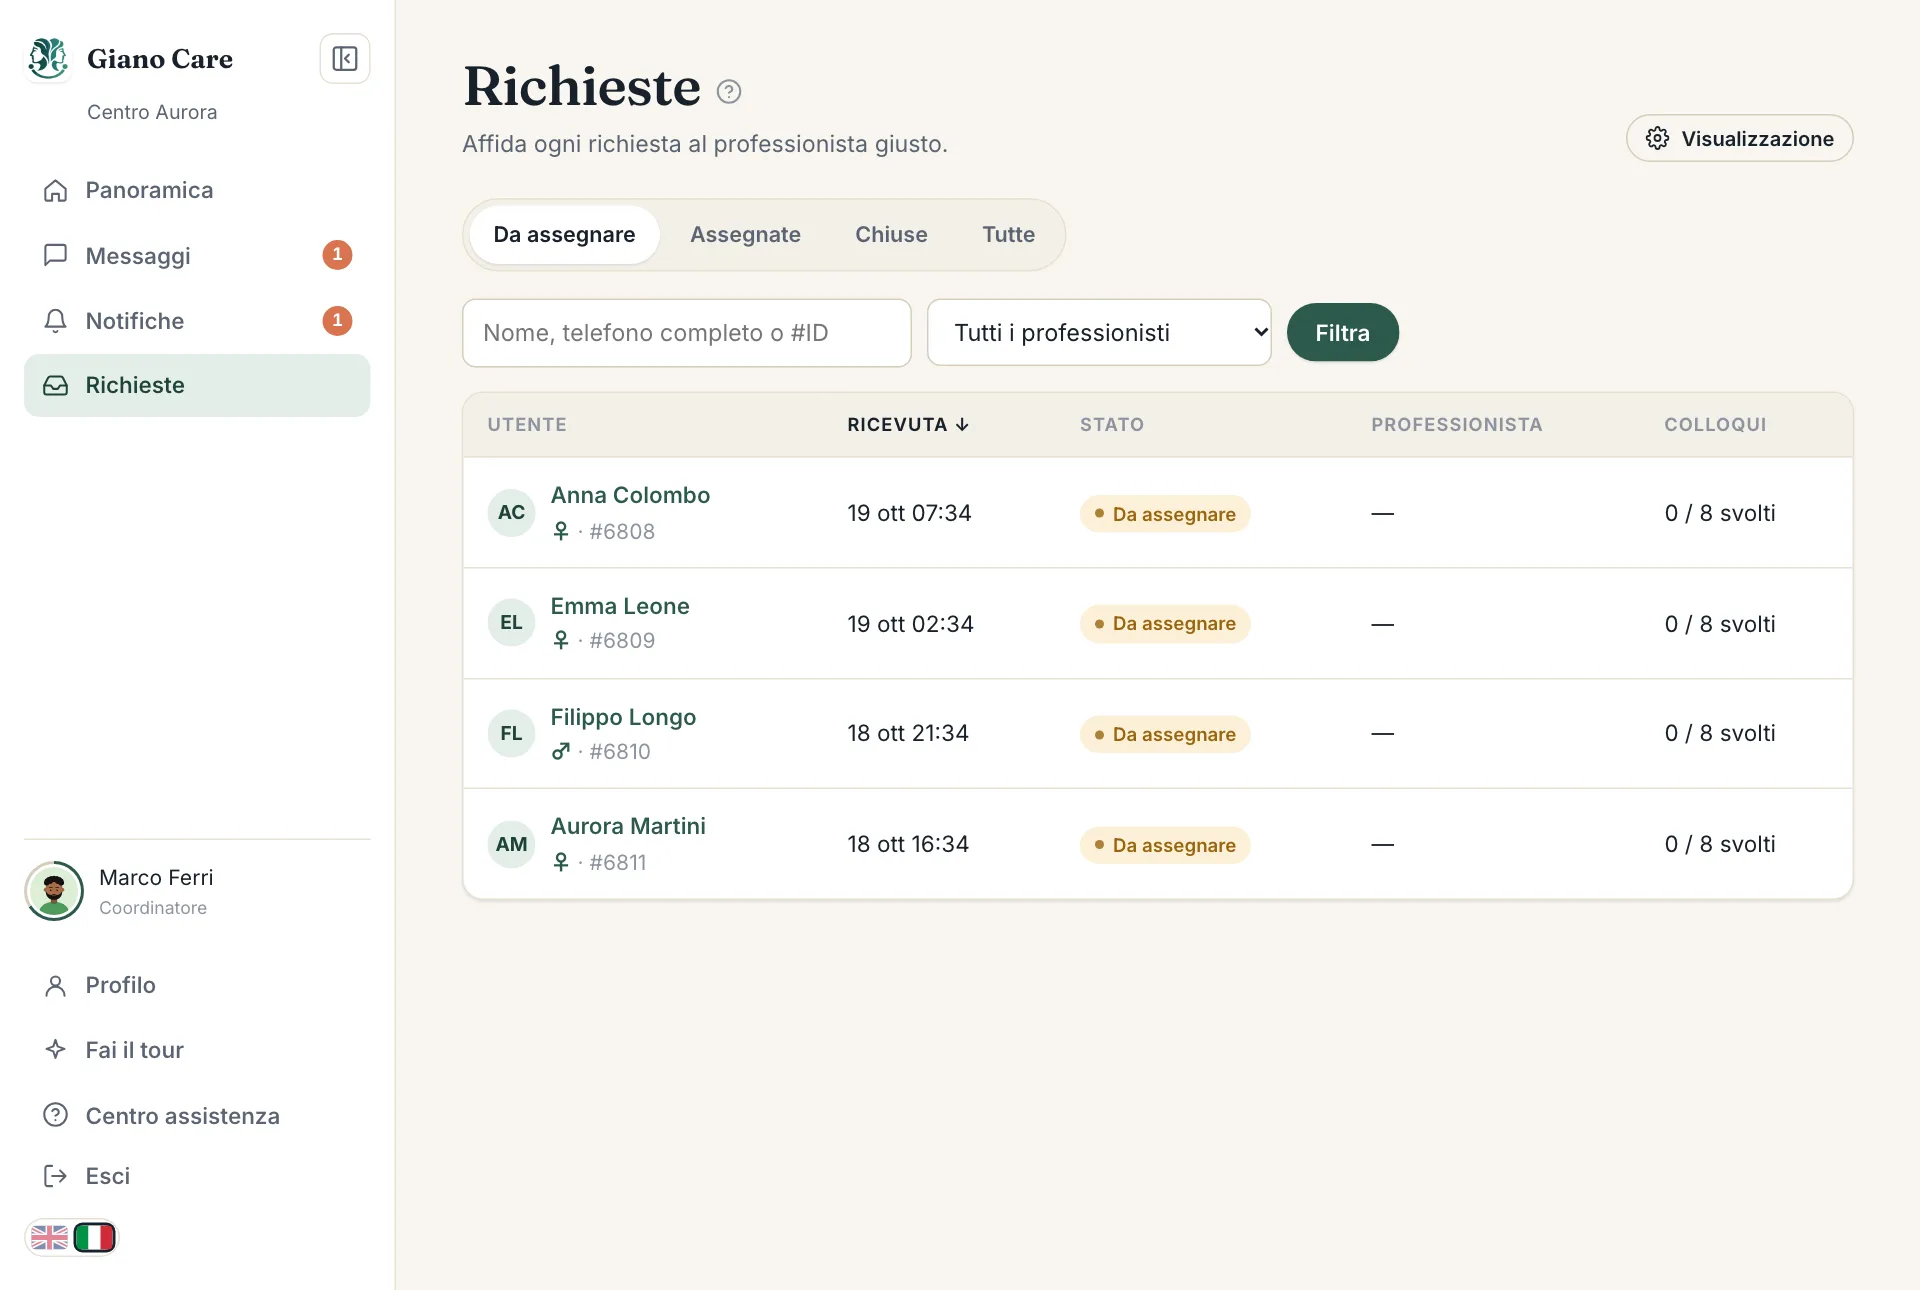Image resolution: width=1920 pixels, height=1290 pixels.
Task: Select Richieste in the sidebar
Action: point(197,385)
